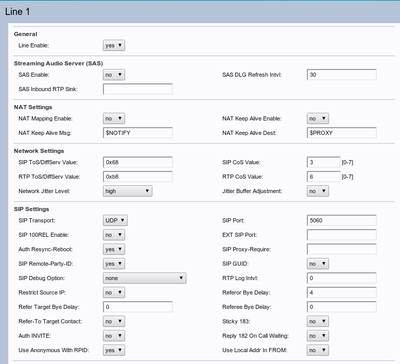
Task: Open the SIP GUID dropdown
Action: pos(318,264)
